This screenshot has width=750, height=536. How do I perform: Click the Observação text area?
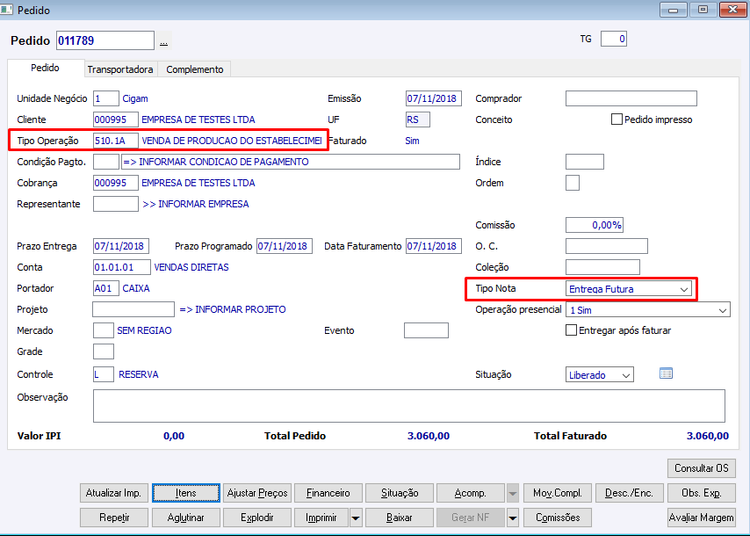(x=409, y=406)
